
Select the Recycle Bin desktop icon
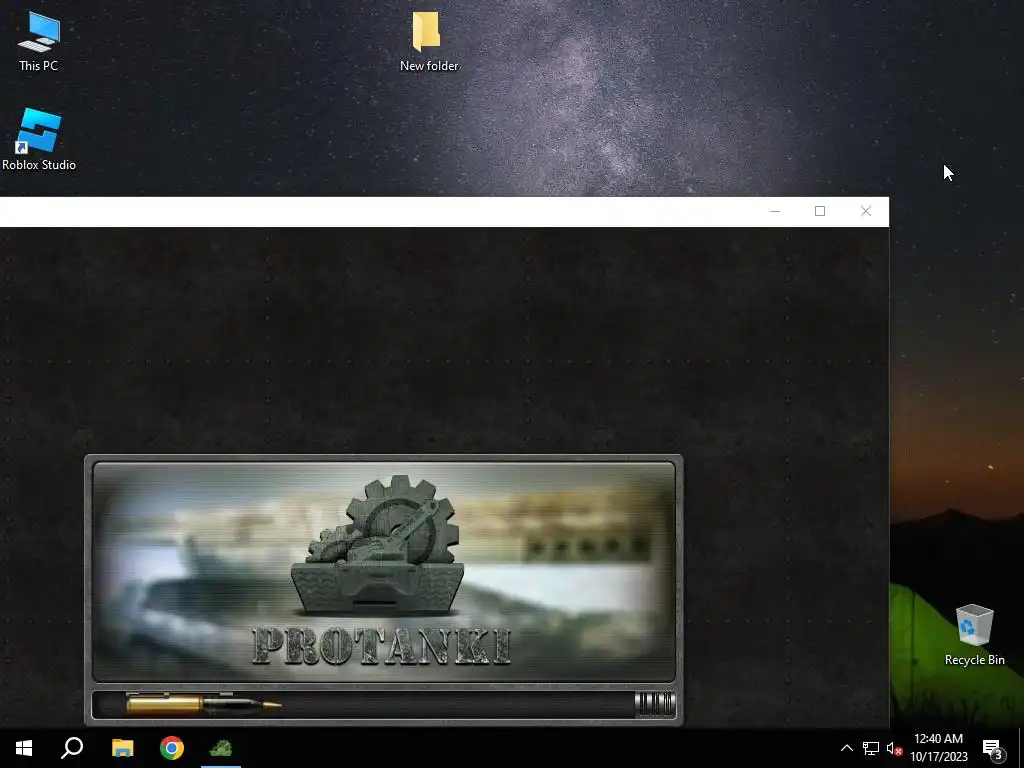click(974, 635)
